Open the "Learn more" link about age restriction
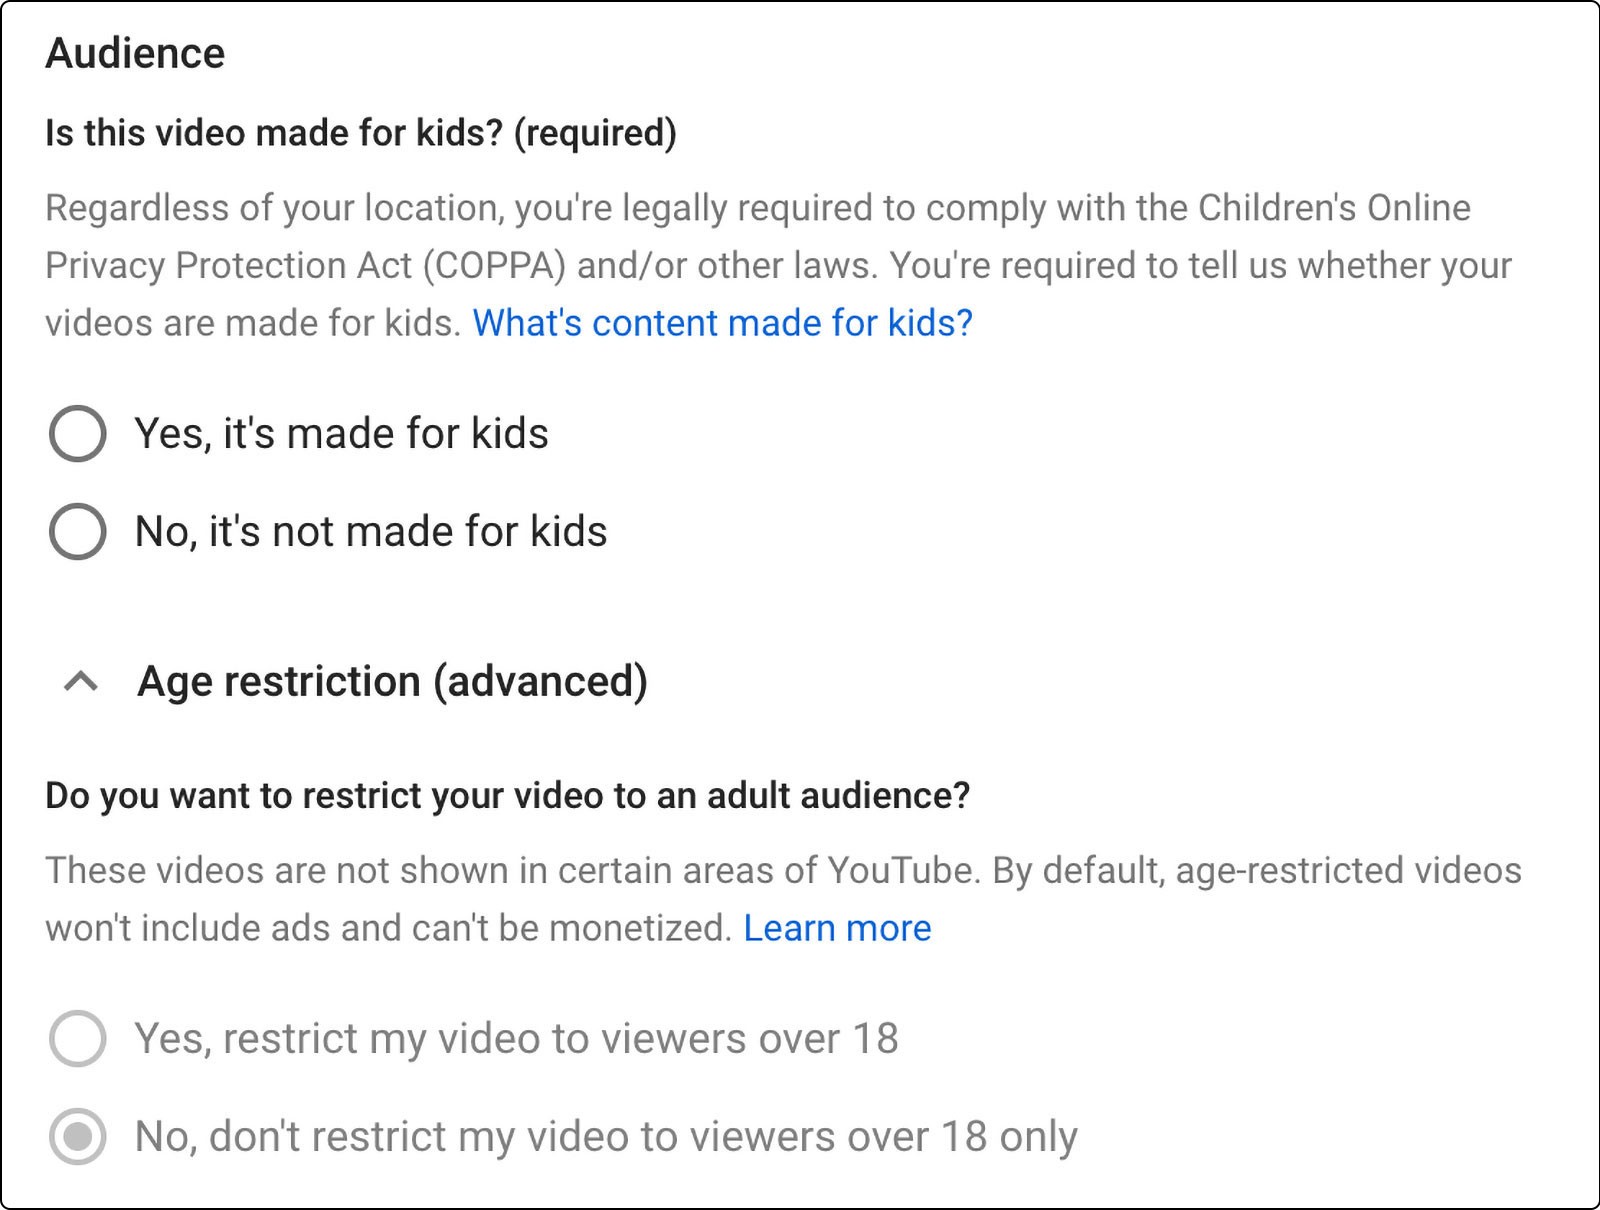This screenshot has width=1600, height=1210. (837, 929)
